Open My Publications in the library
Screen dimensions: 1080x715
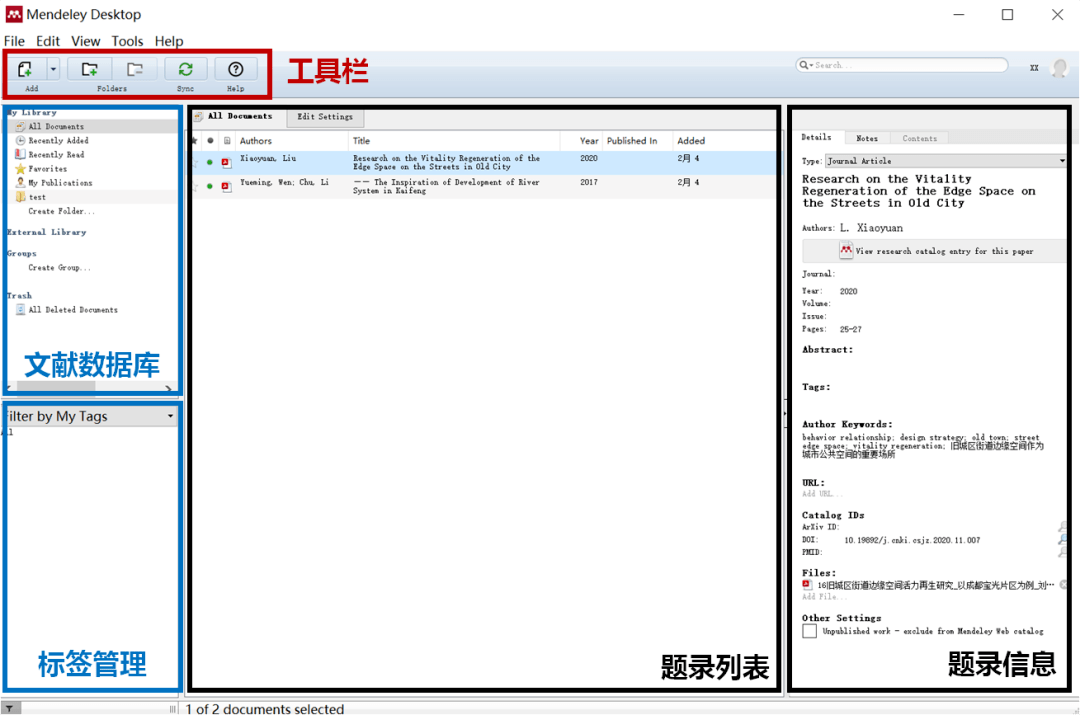click(60, 183)
